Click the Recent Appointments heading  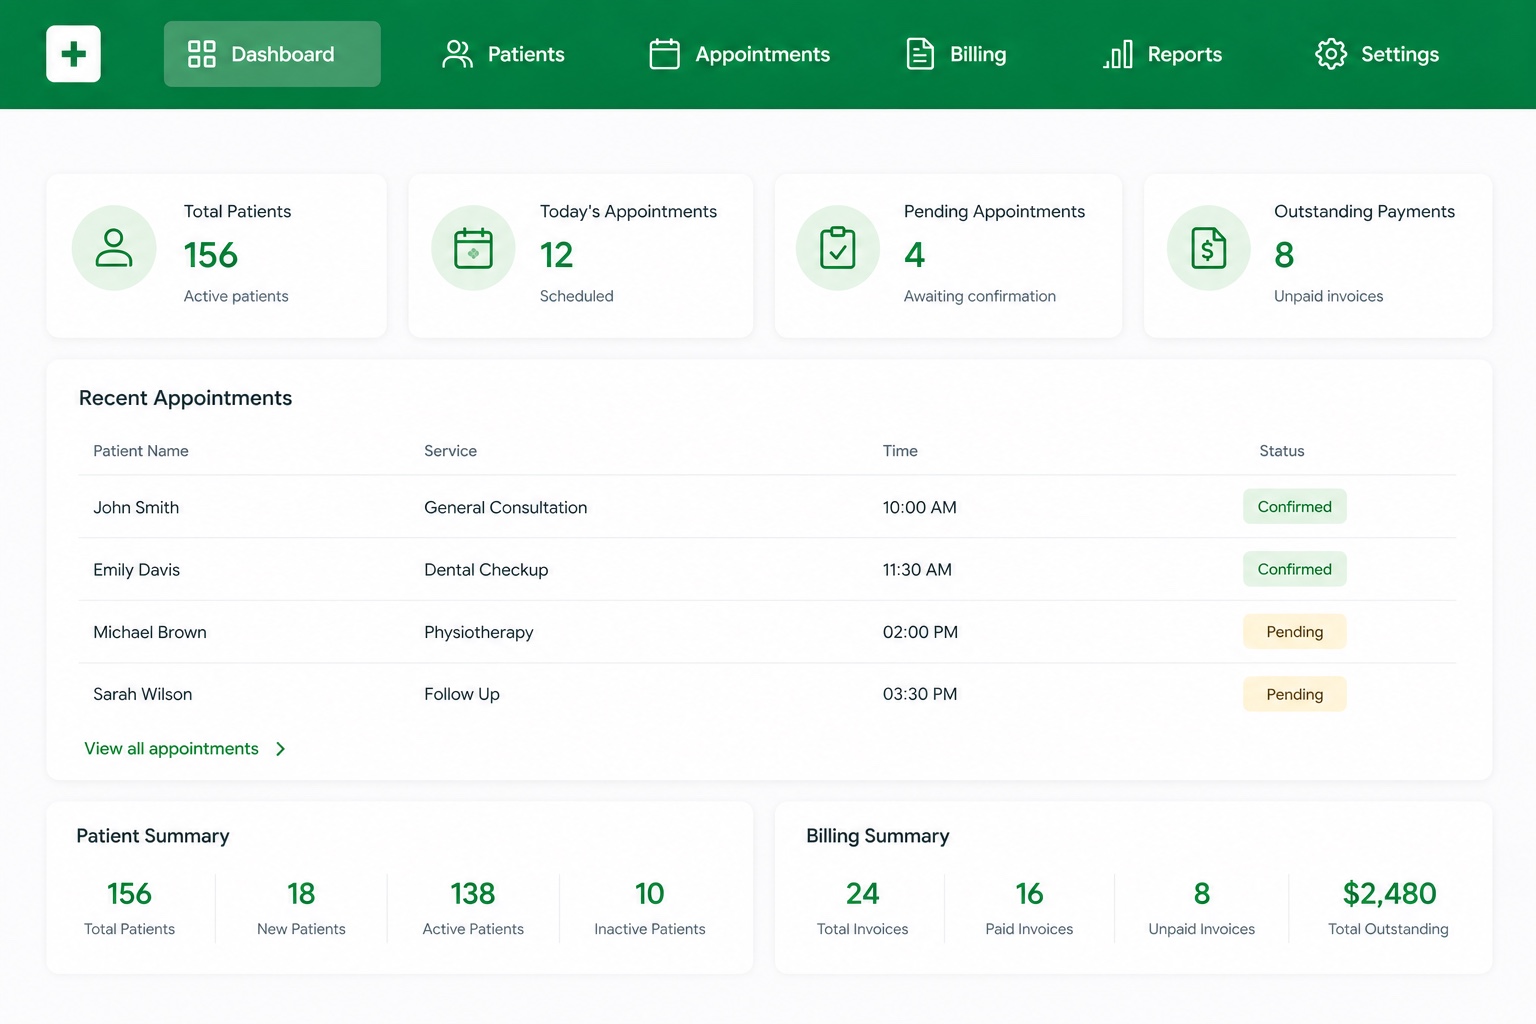coord(185,398)
